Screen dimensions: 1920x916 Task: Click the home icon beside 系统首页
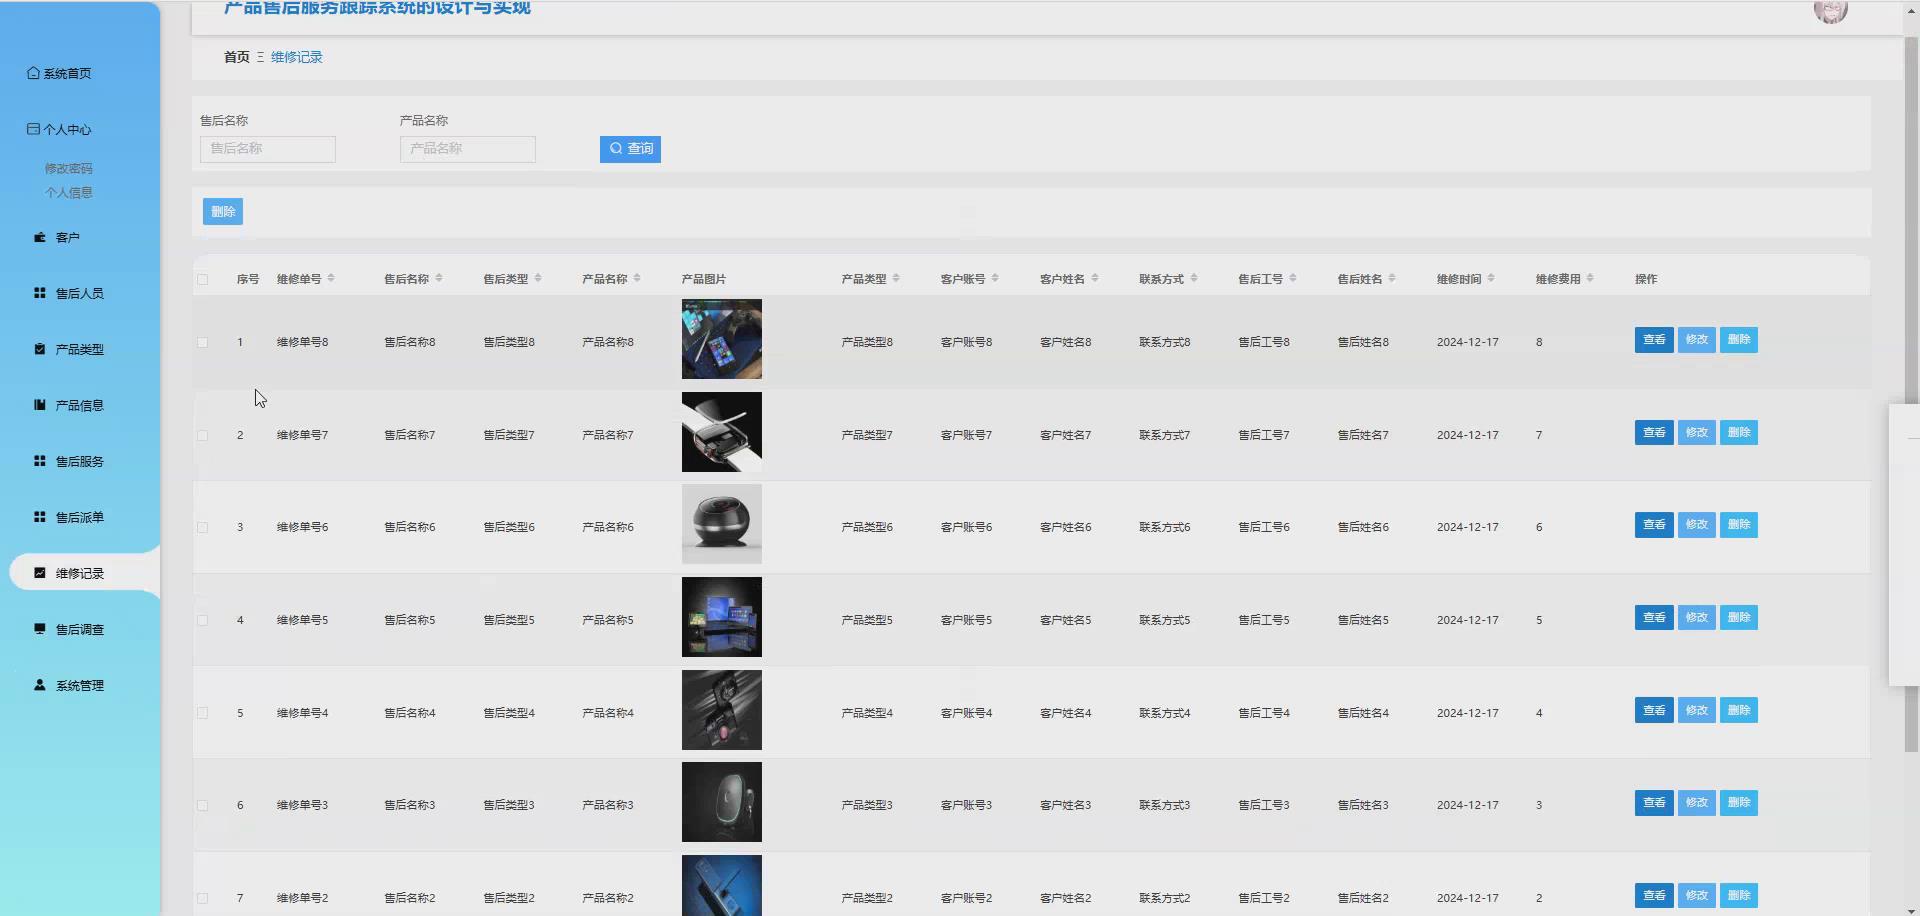pyautogui.click(x=34, y=73)
